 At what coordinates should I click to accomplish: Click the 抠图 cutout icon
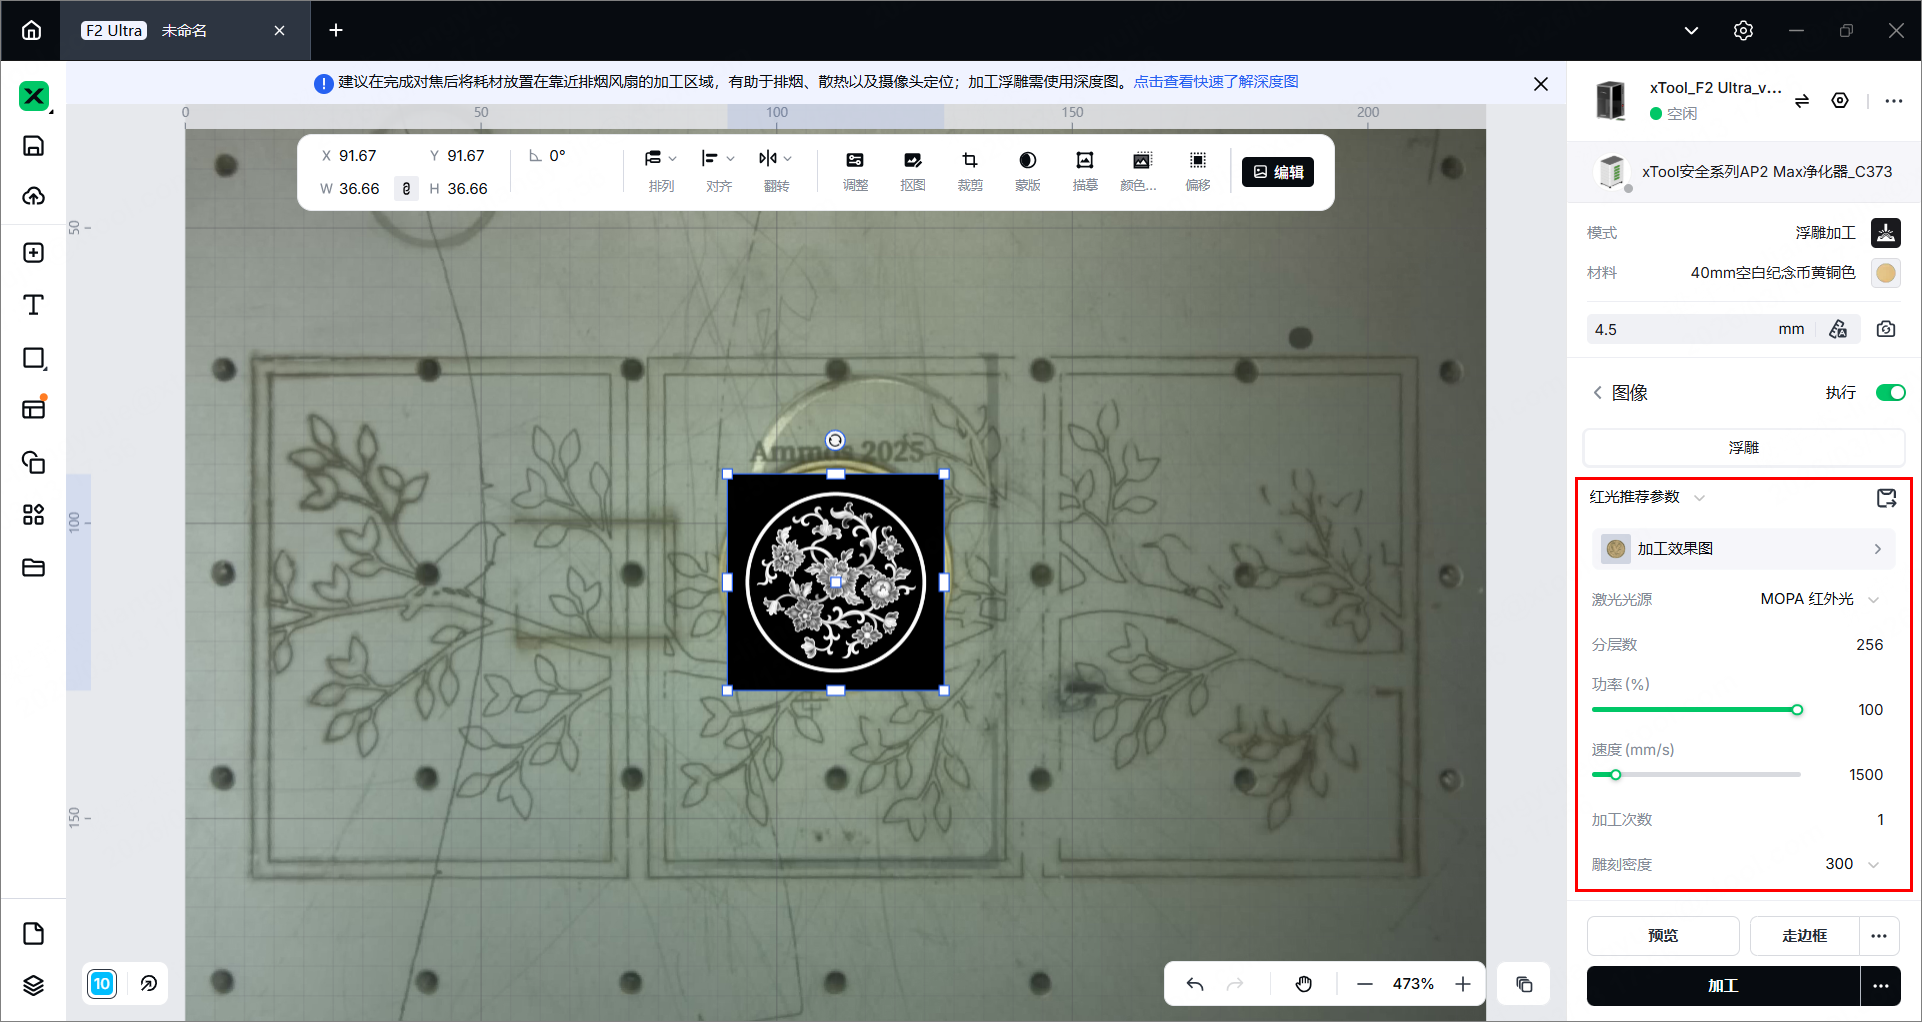912,171
